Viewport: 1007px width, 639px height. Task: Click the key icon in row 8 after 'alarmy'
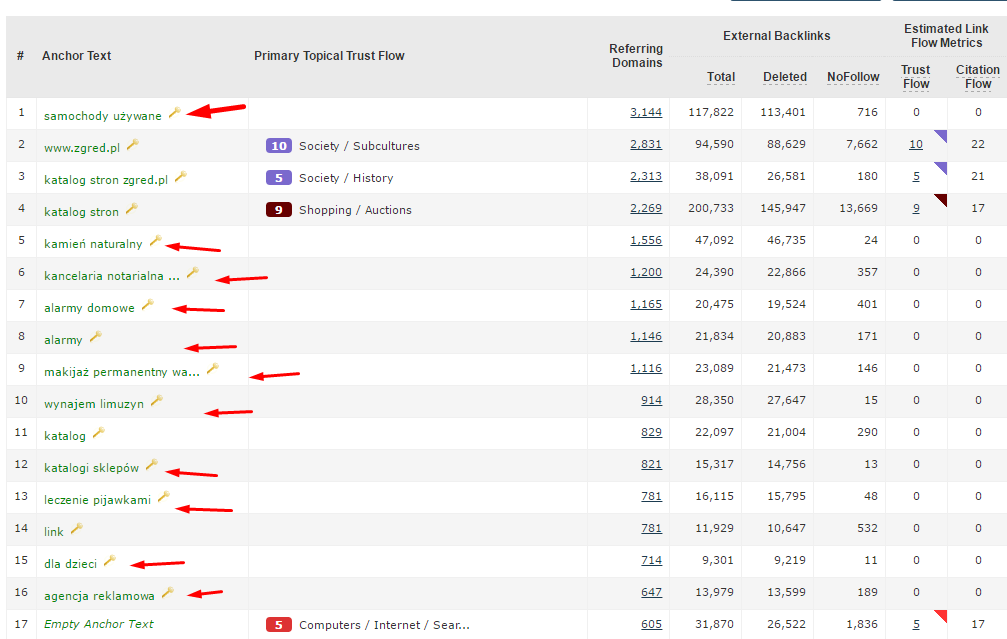click(x=96, y=337)
